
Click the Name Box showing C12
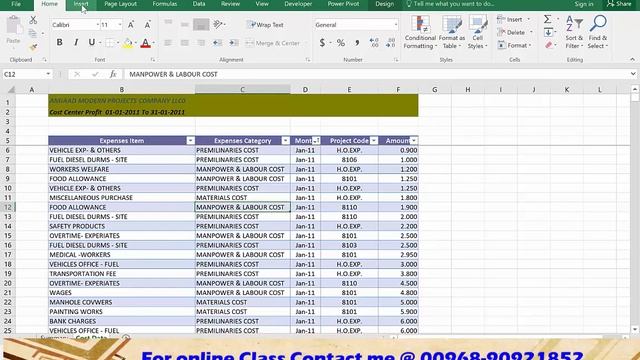23,74
